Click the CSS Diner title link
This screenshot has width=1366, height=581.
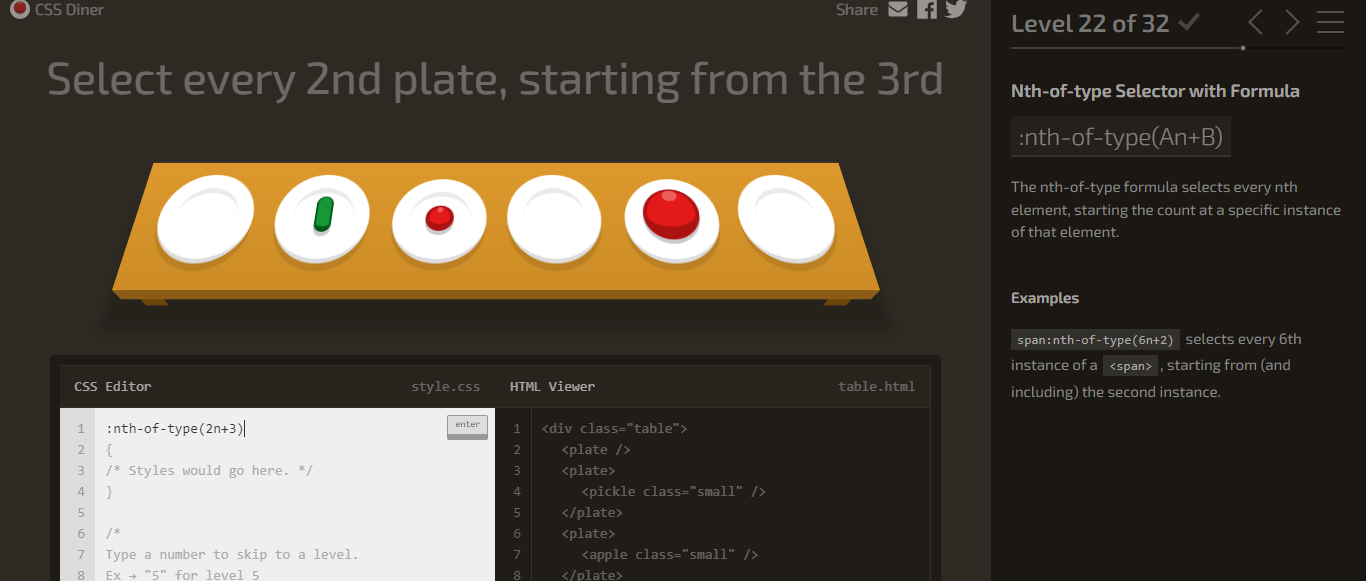pyautogui.click(x=69, y=10)
